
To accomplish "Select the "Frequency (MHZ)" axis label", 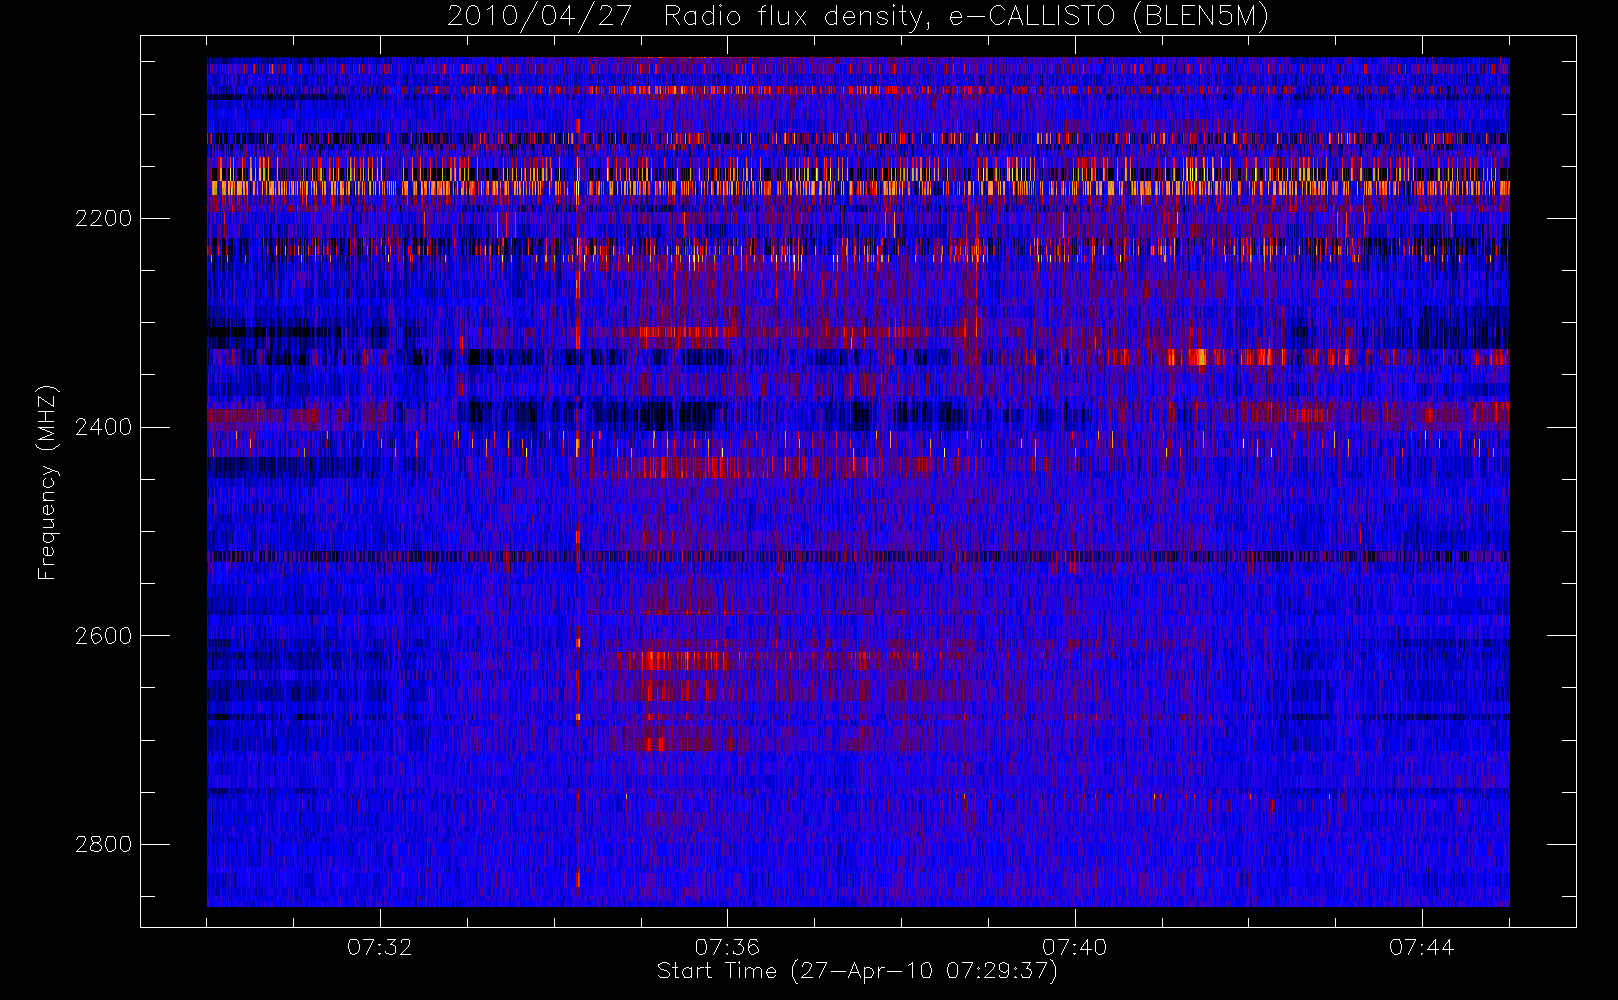I will 47,483.
